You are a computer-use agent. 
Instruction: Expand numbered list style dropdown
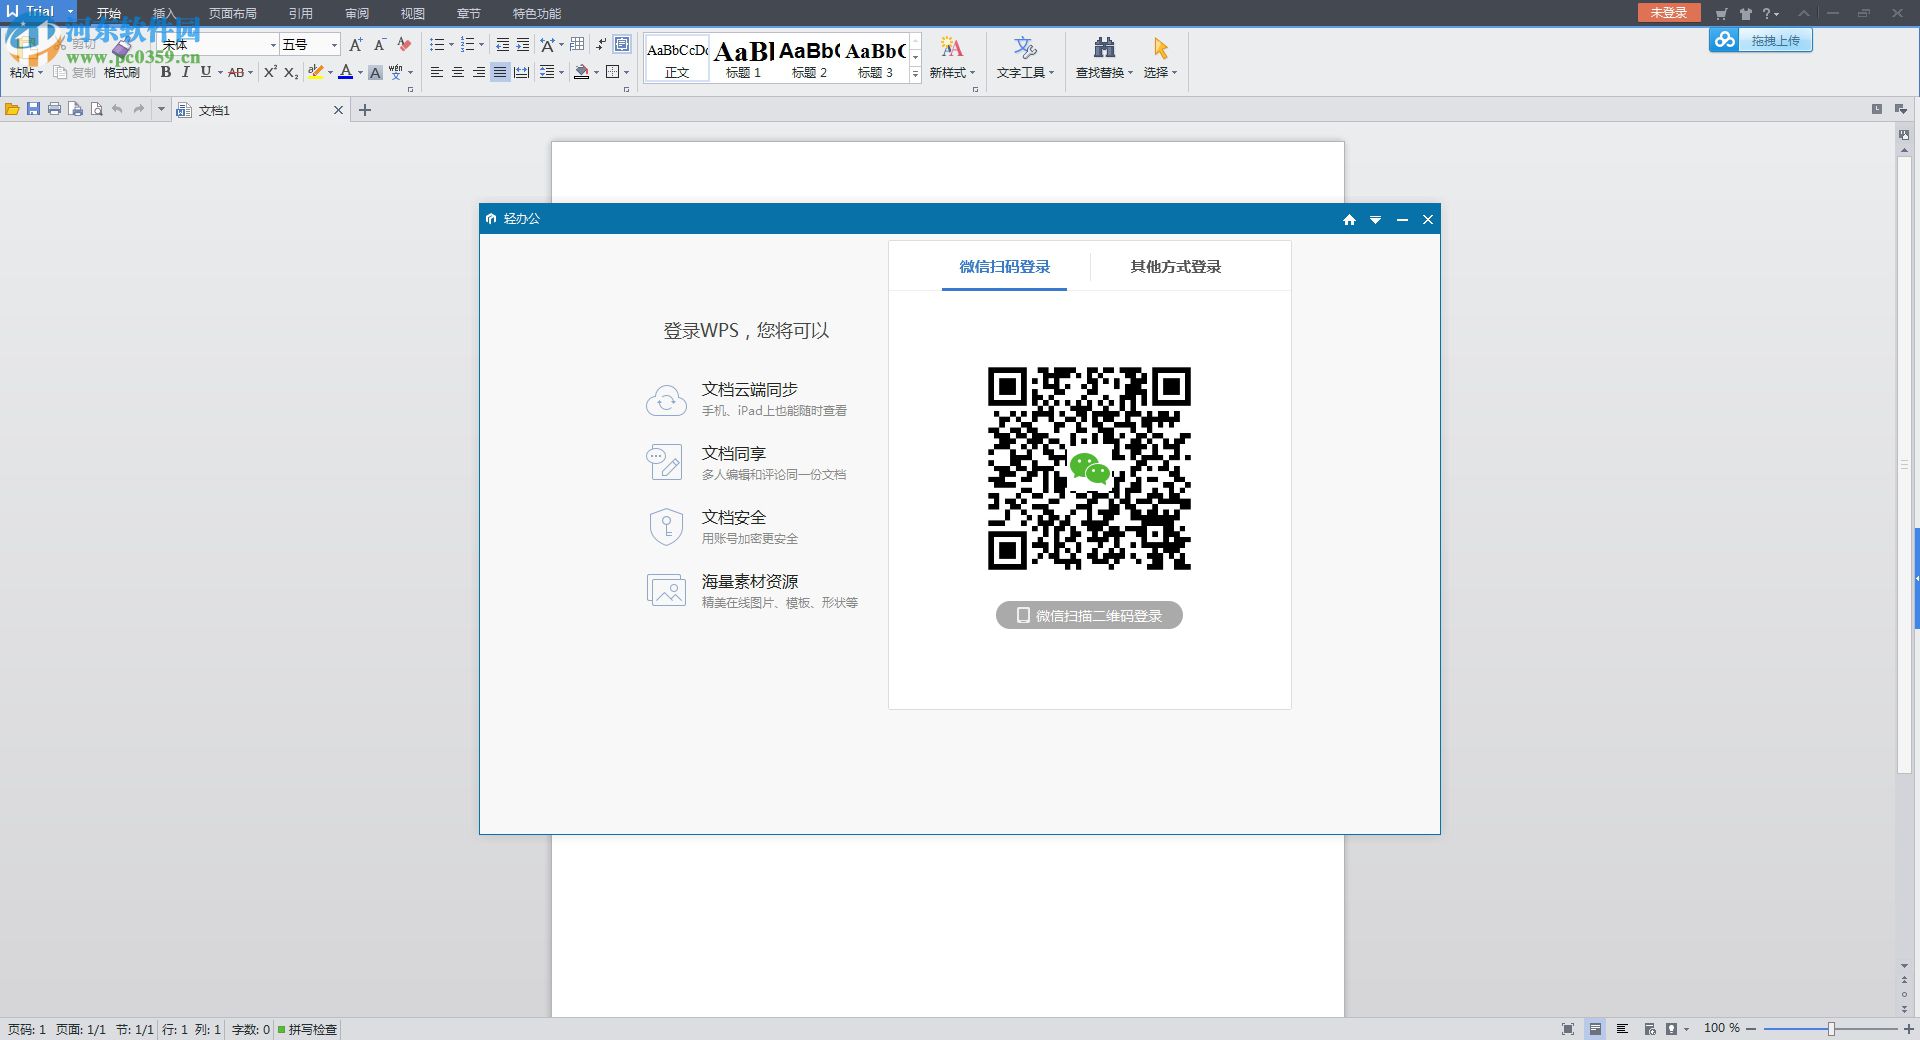481,45
